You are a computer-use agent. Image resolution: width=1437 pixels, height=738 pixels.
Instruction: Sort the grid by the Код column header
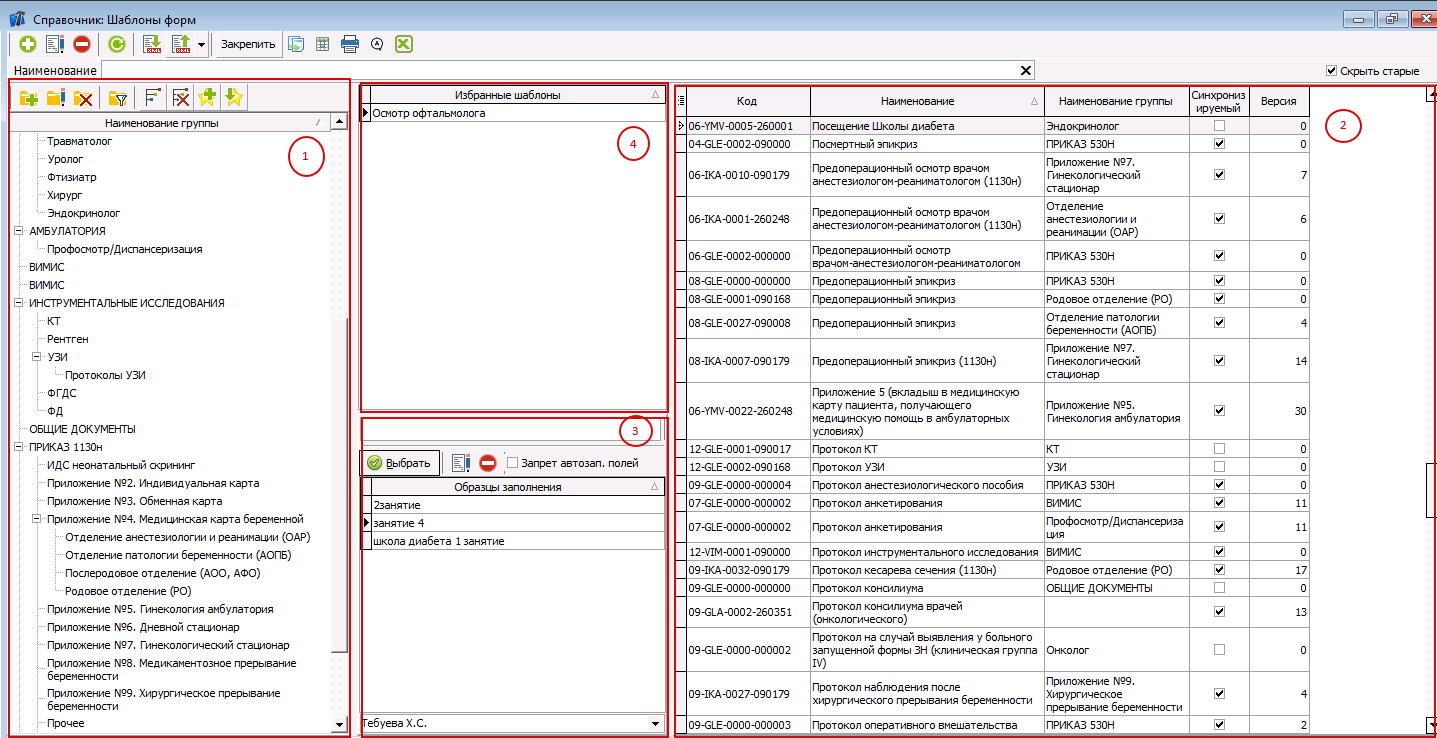tap(747, 101)
